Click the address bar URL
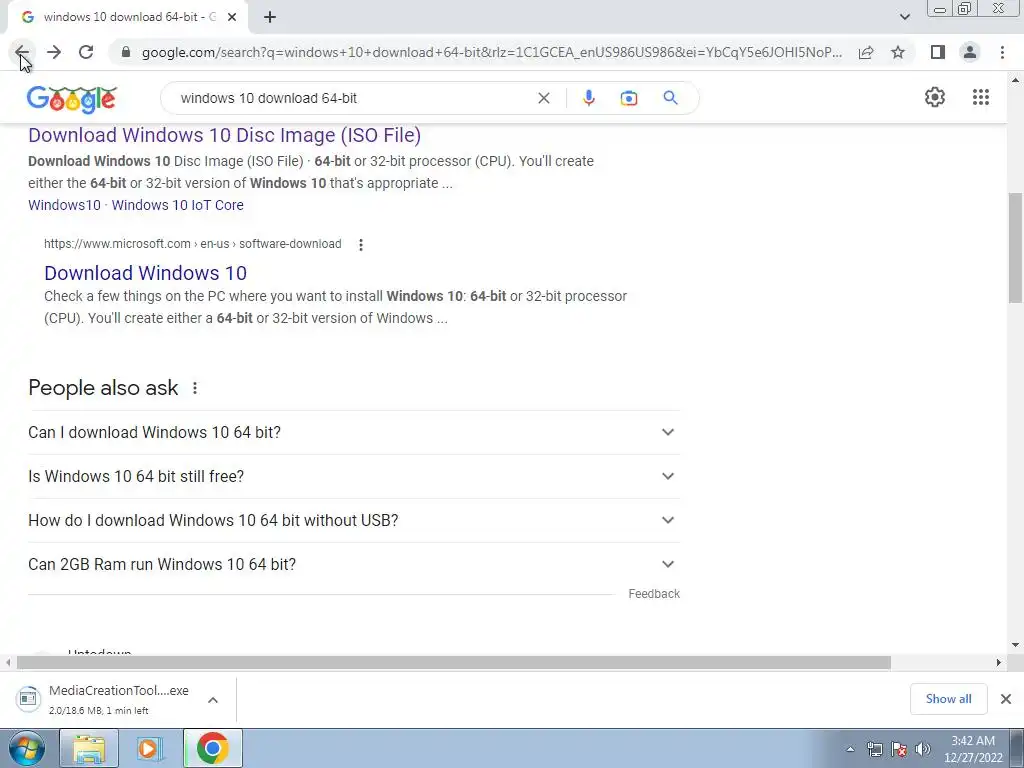1024x768 pixels. click(x=491, y=52)
